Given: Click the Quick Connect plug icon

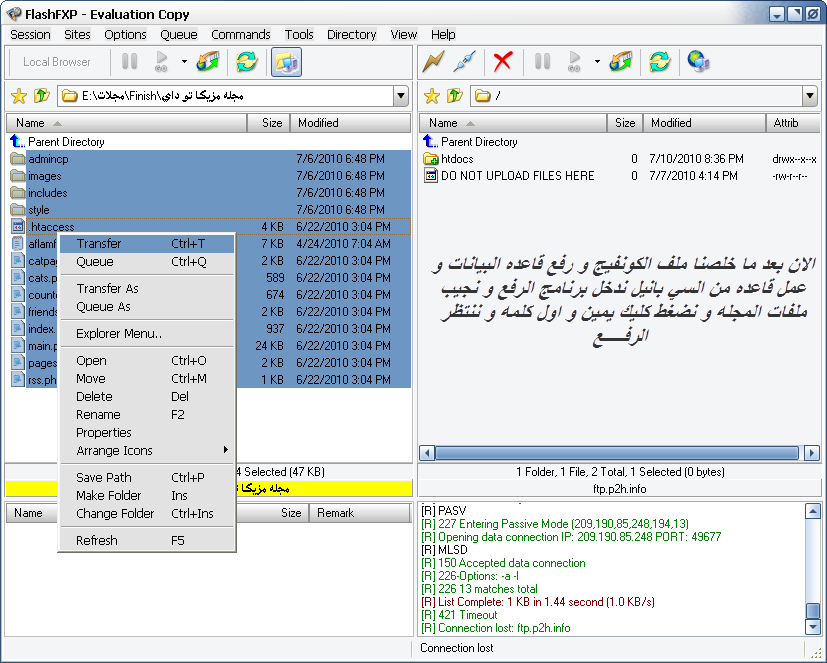Looking at the screenshot, I should 465,62.
